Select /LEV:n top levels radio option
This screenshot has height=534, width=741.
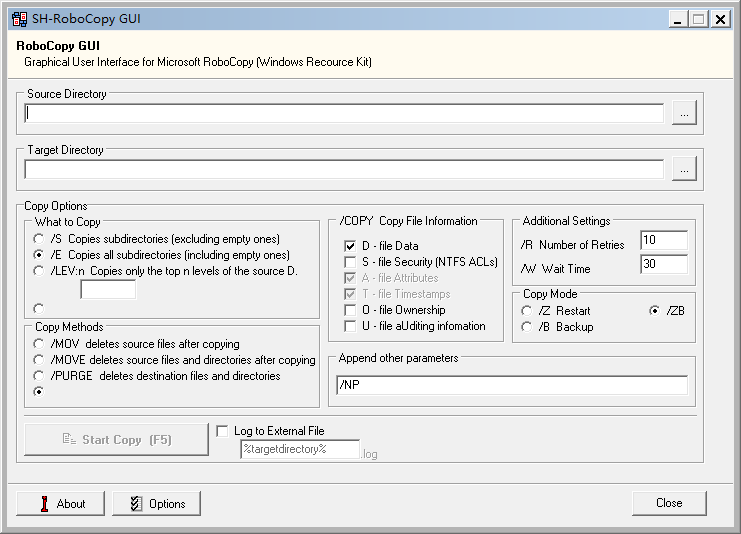(x=39, y=271)
